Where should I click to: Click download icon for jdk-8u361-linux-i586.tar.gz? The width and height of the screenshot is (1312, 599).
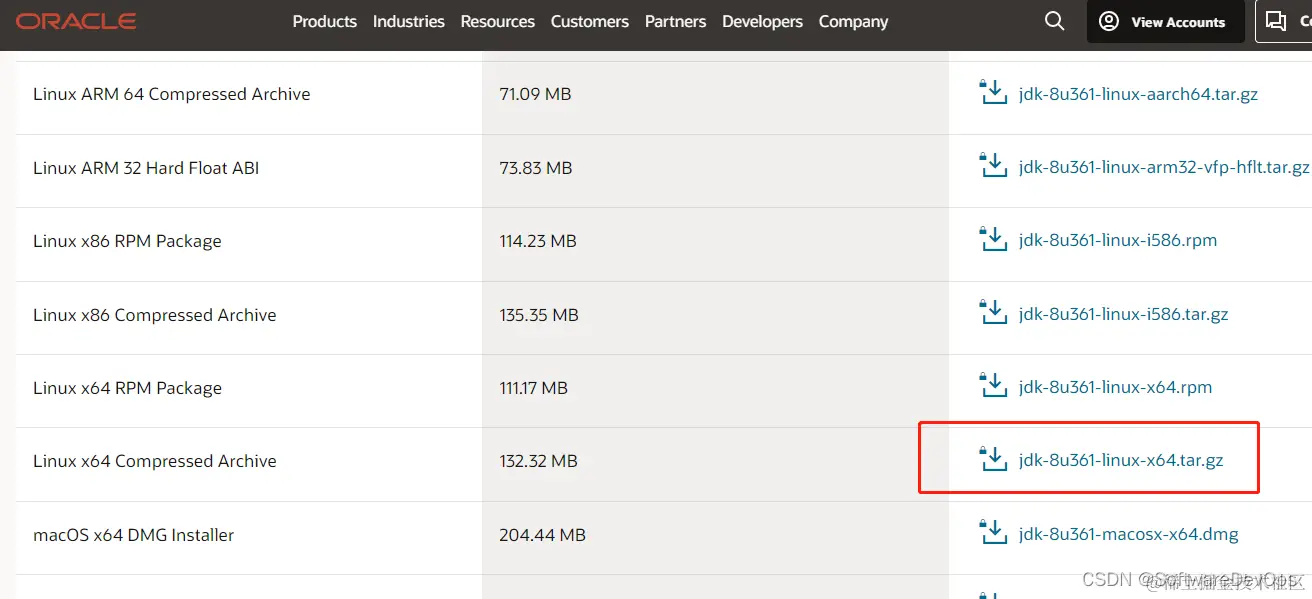[x=992, y=313]
